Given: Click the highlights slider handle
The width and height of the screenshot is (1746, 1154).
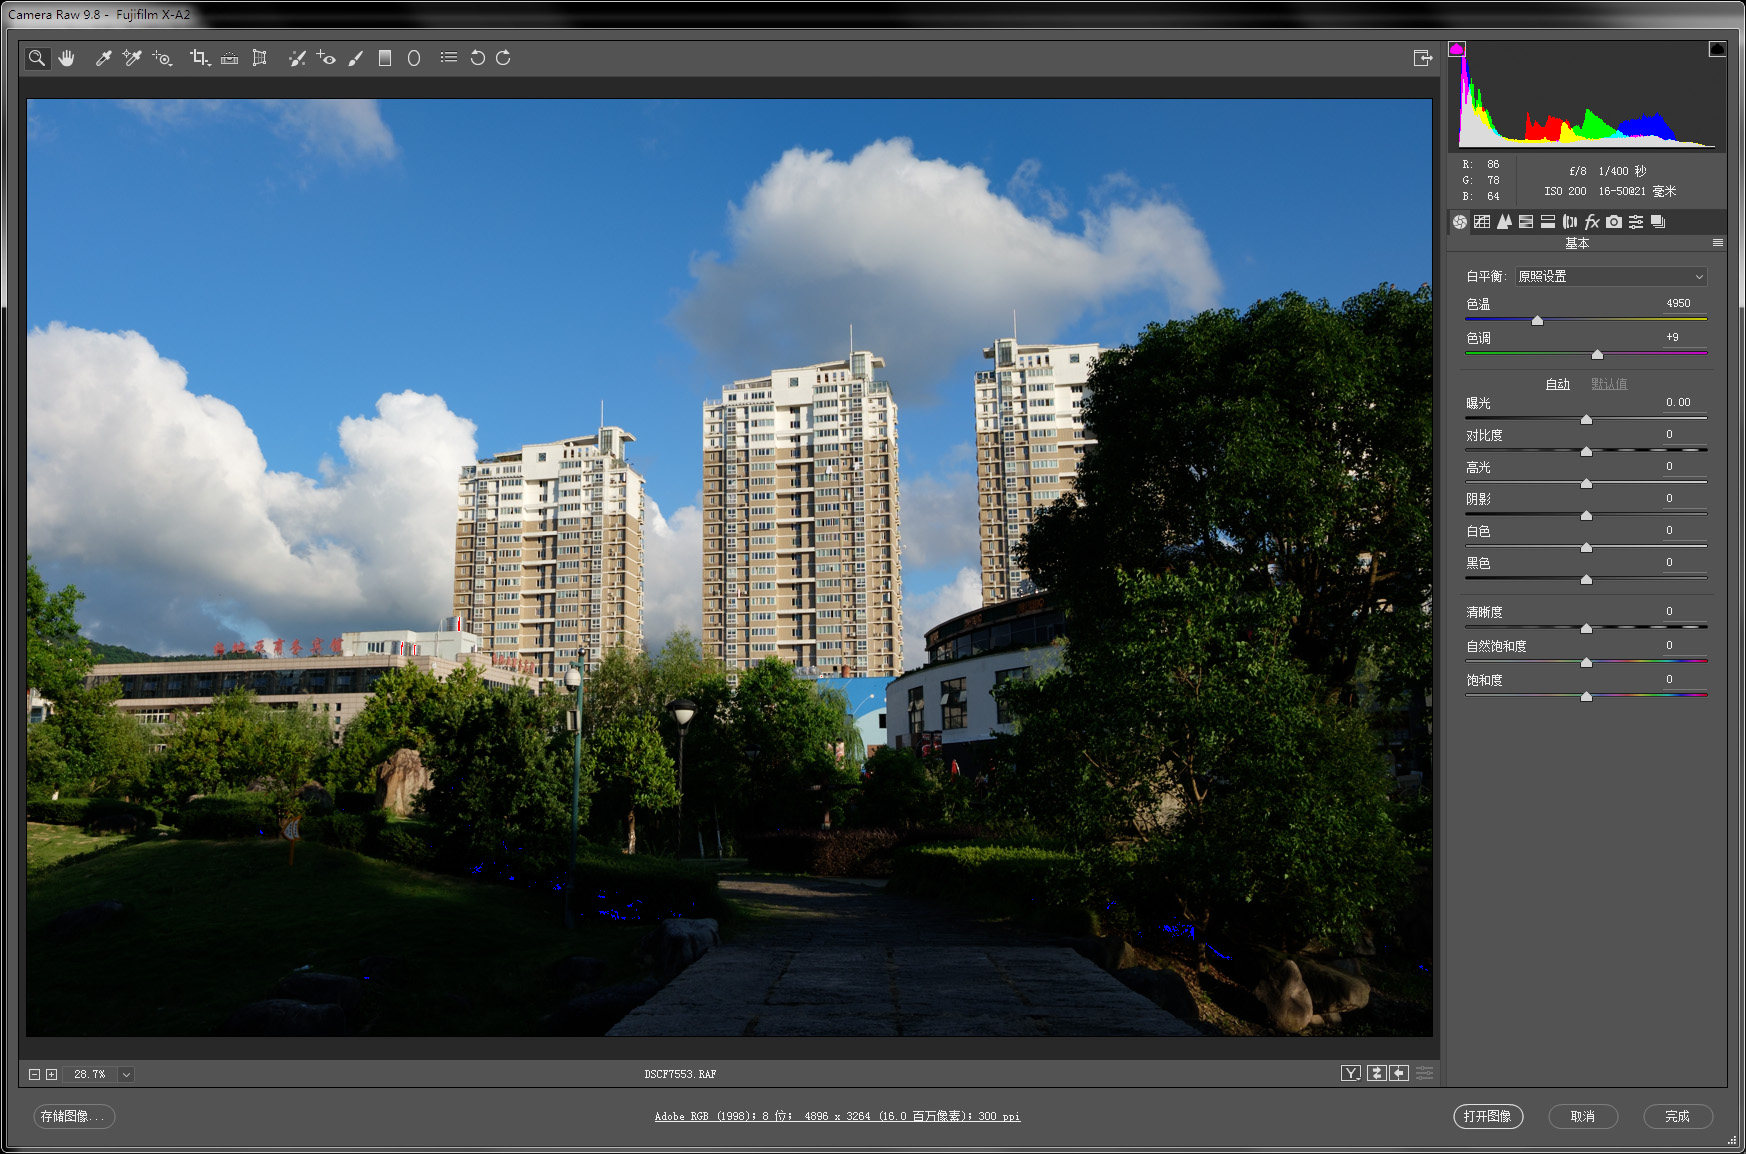Looking at the screenshot, I should click(x=1586, y=483).
